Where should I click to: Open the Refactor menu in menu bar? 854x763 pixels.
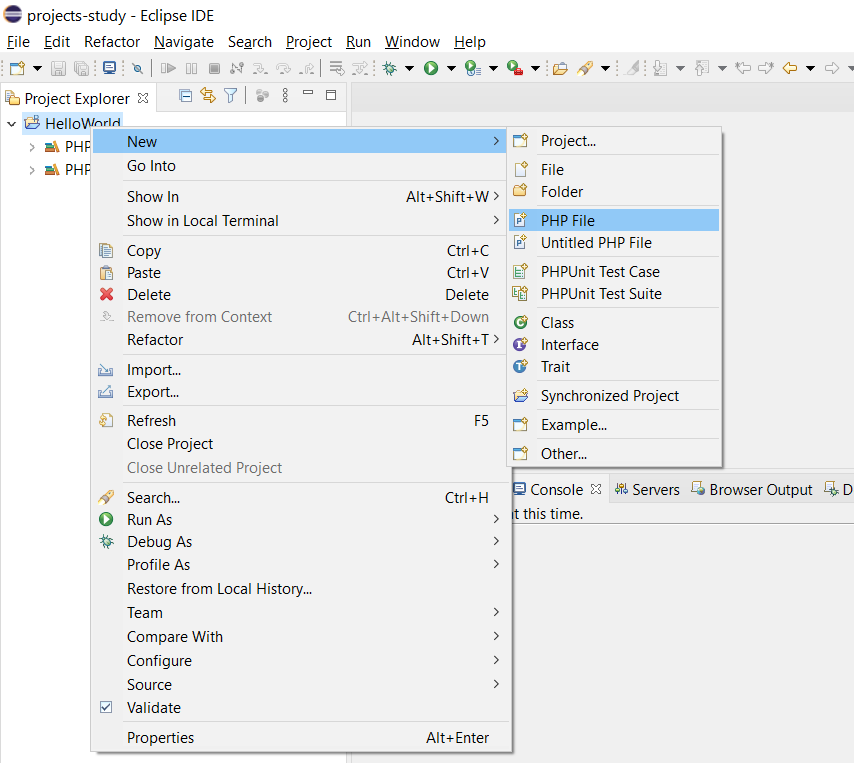point(112,42)
